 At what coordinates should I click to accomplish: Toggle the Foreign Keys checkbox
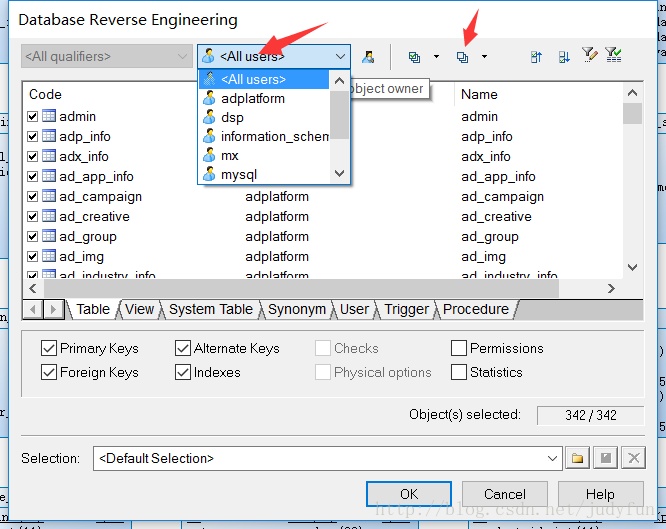[x=49, y=372]
